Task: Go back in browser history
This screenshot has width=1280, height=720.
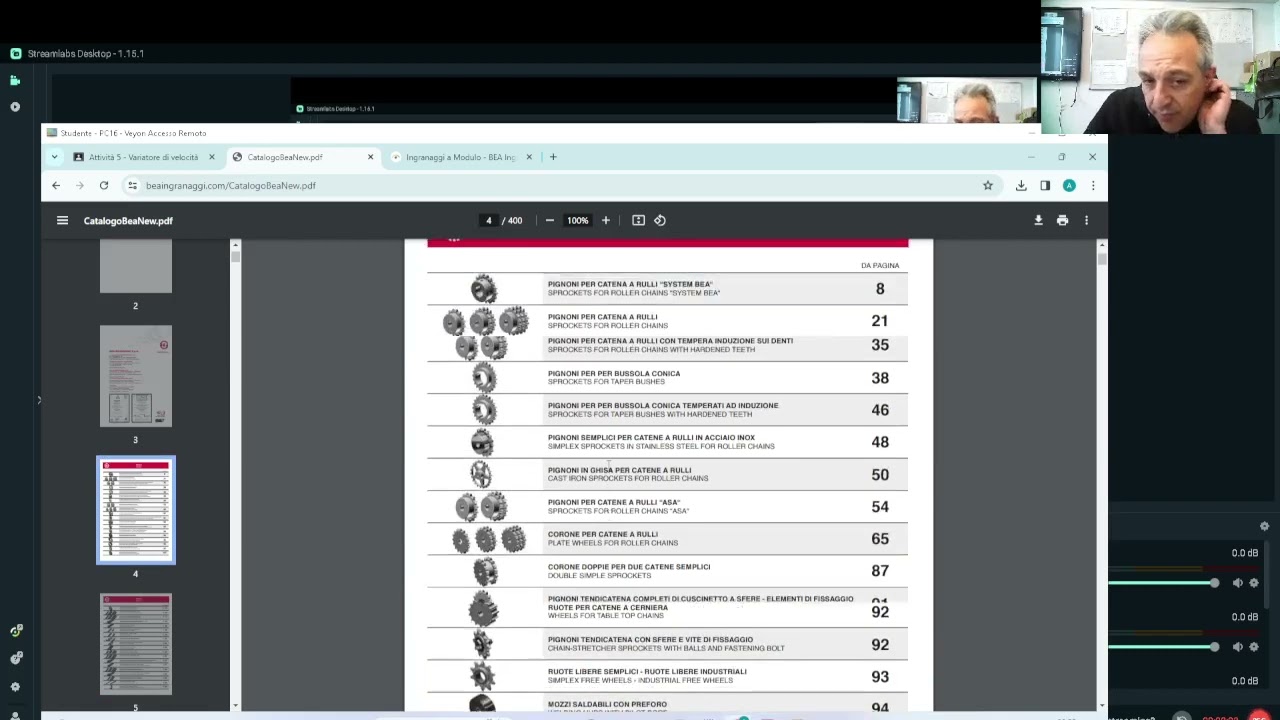Action: [x=56, y=185]
